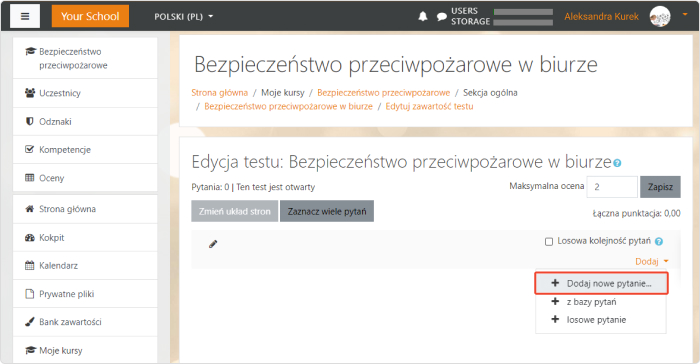Open Bank zawartości sidebar item
The width and height of the screenshot is (700, 364).
[x=85, y=322]
